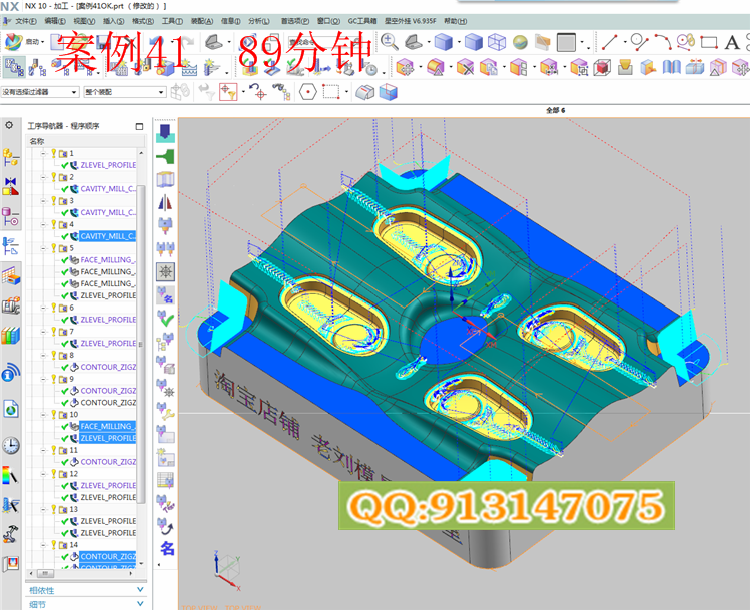
Task: Click scroll-down arrow of navigator list
Action: (141, 564)
